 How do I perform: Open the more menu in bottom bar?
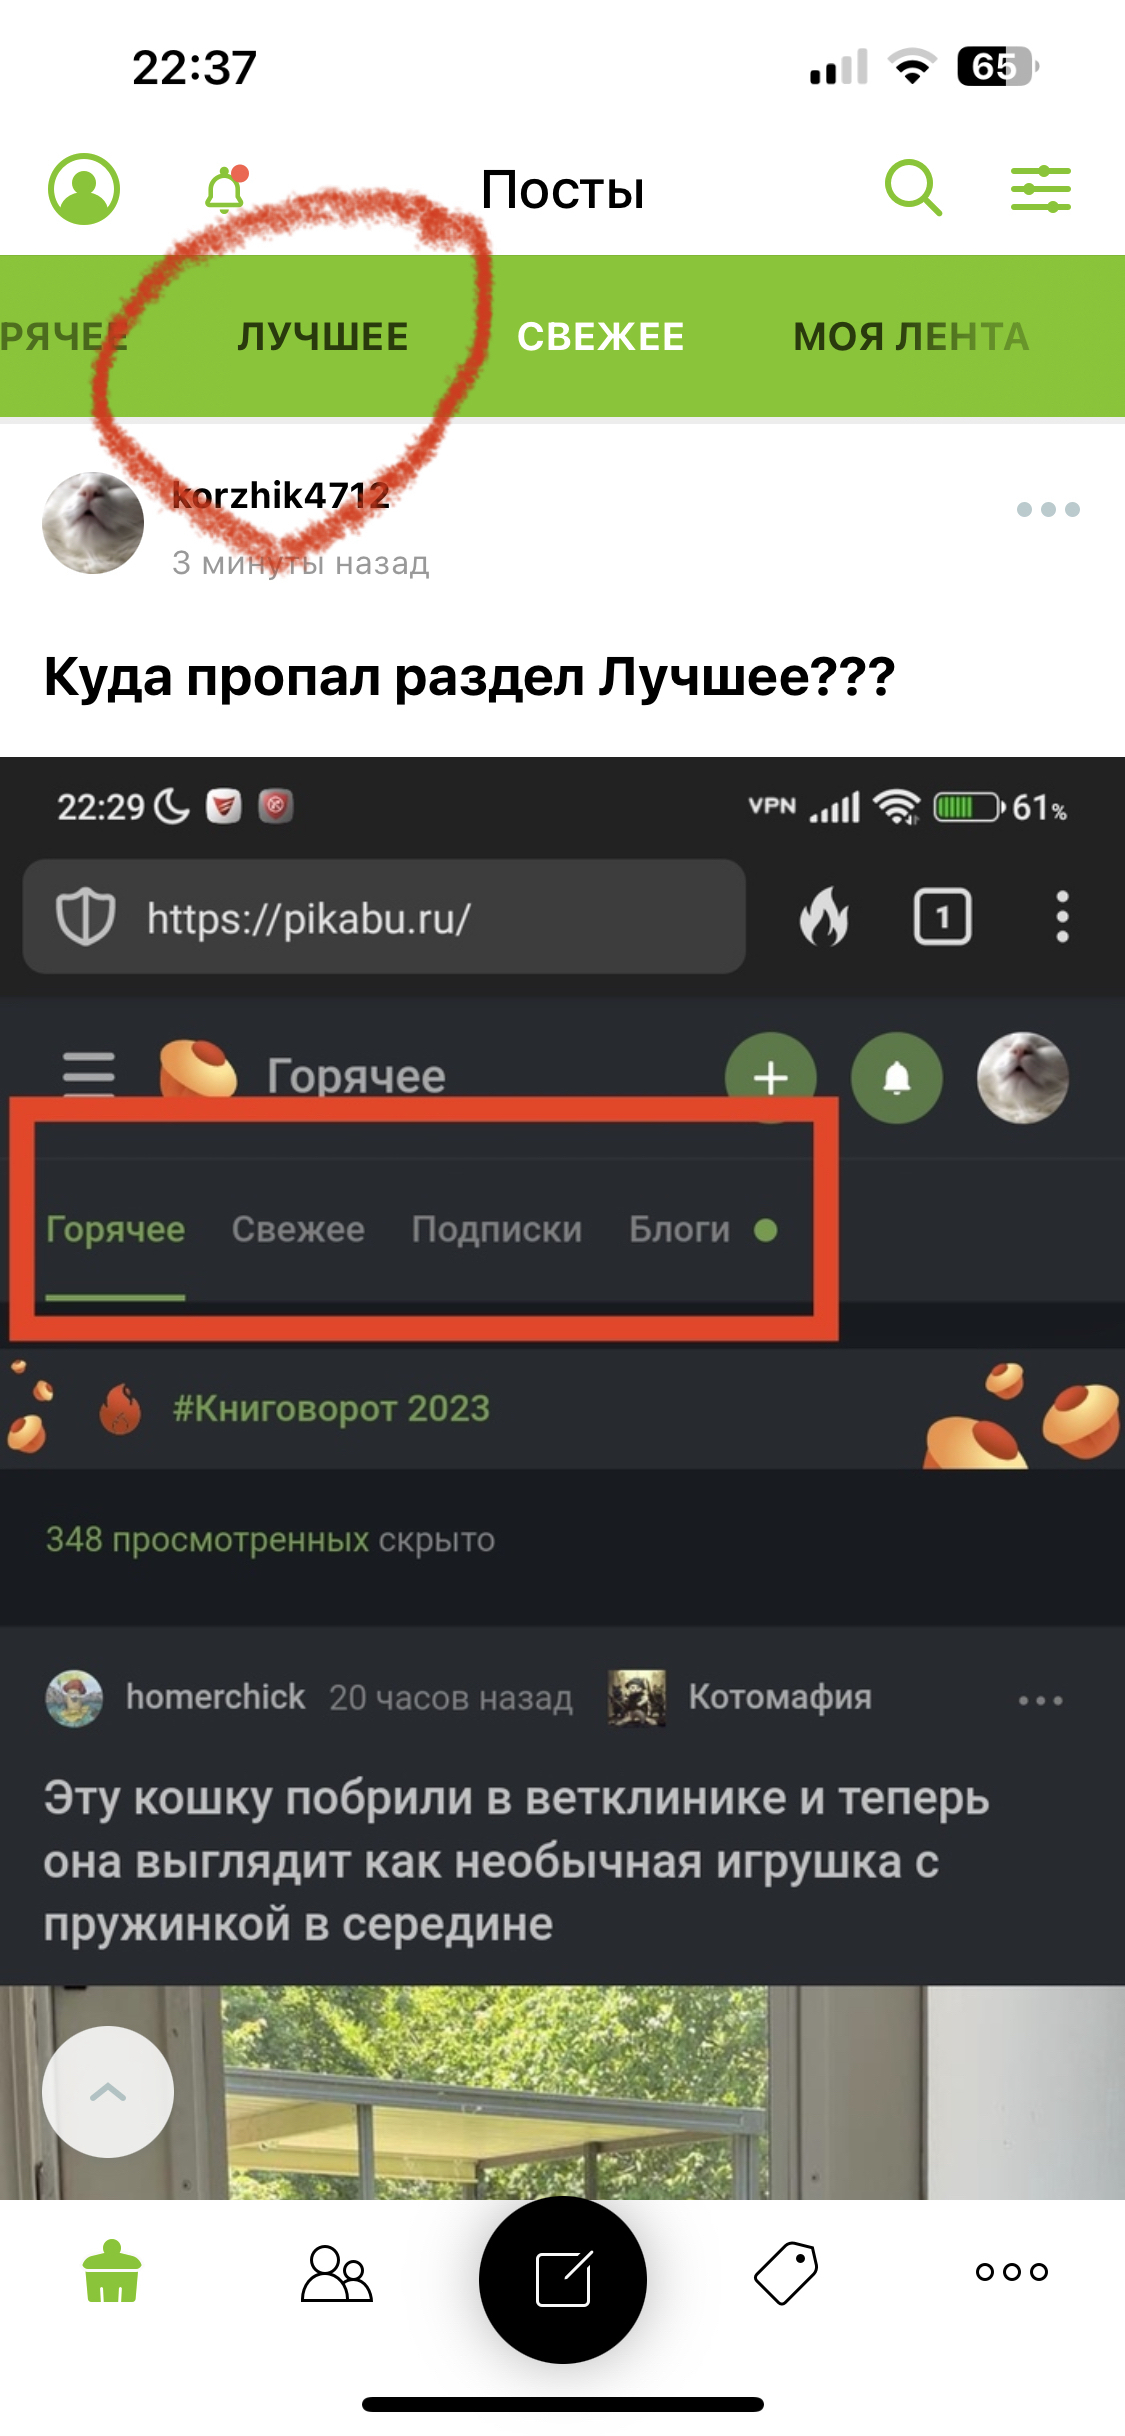(x=1012, y=2272)
